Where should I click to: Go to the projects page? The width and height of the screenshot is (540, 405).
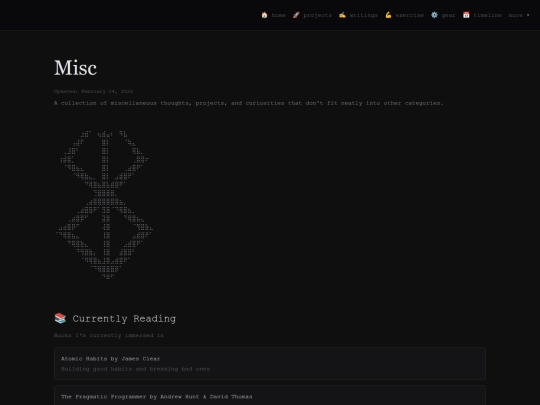[317, 15]
